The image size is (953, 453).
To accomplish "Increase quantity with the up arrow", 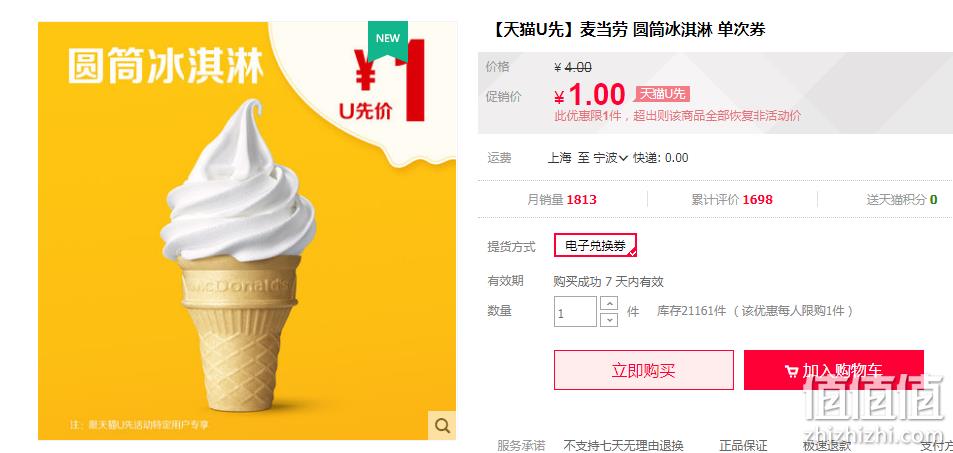I will (608, 303).
